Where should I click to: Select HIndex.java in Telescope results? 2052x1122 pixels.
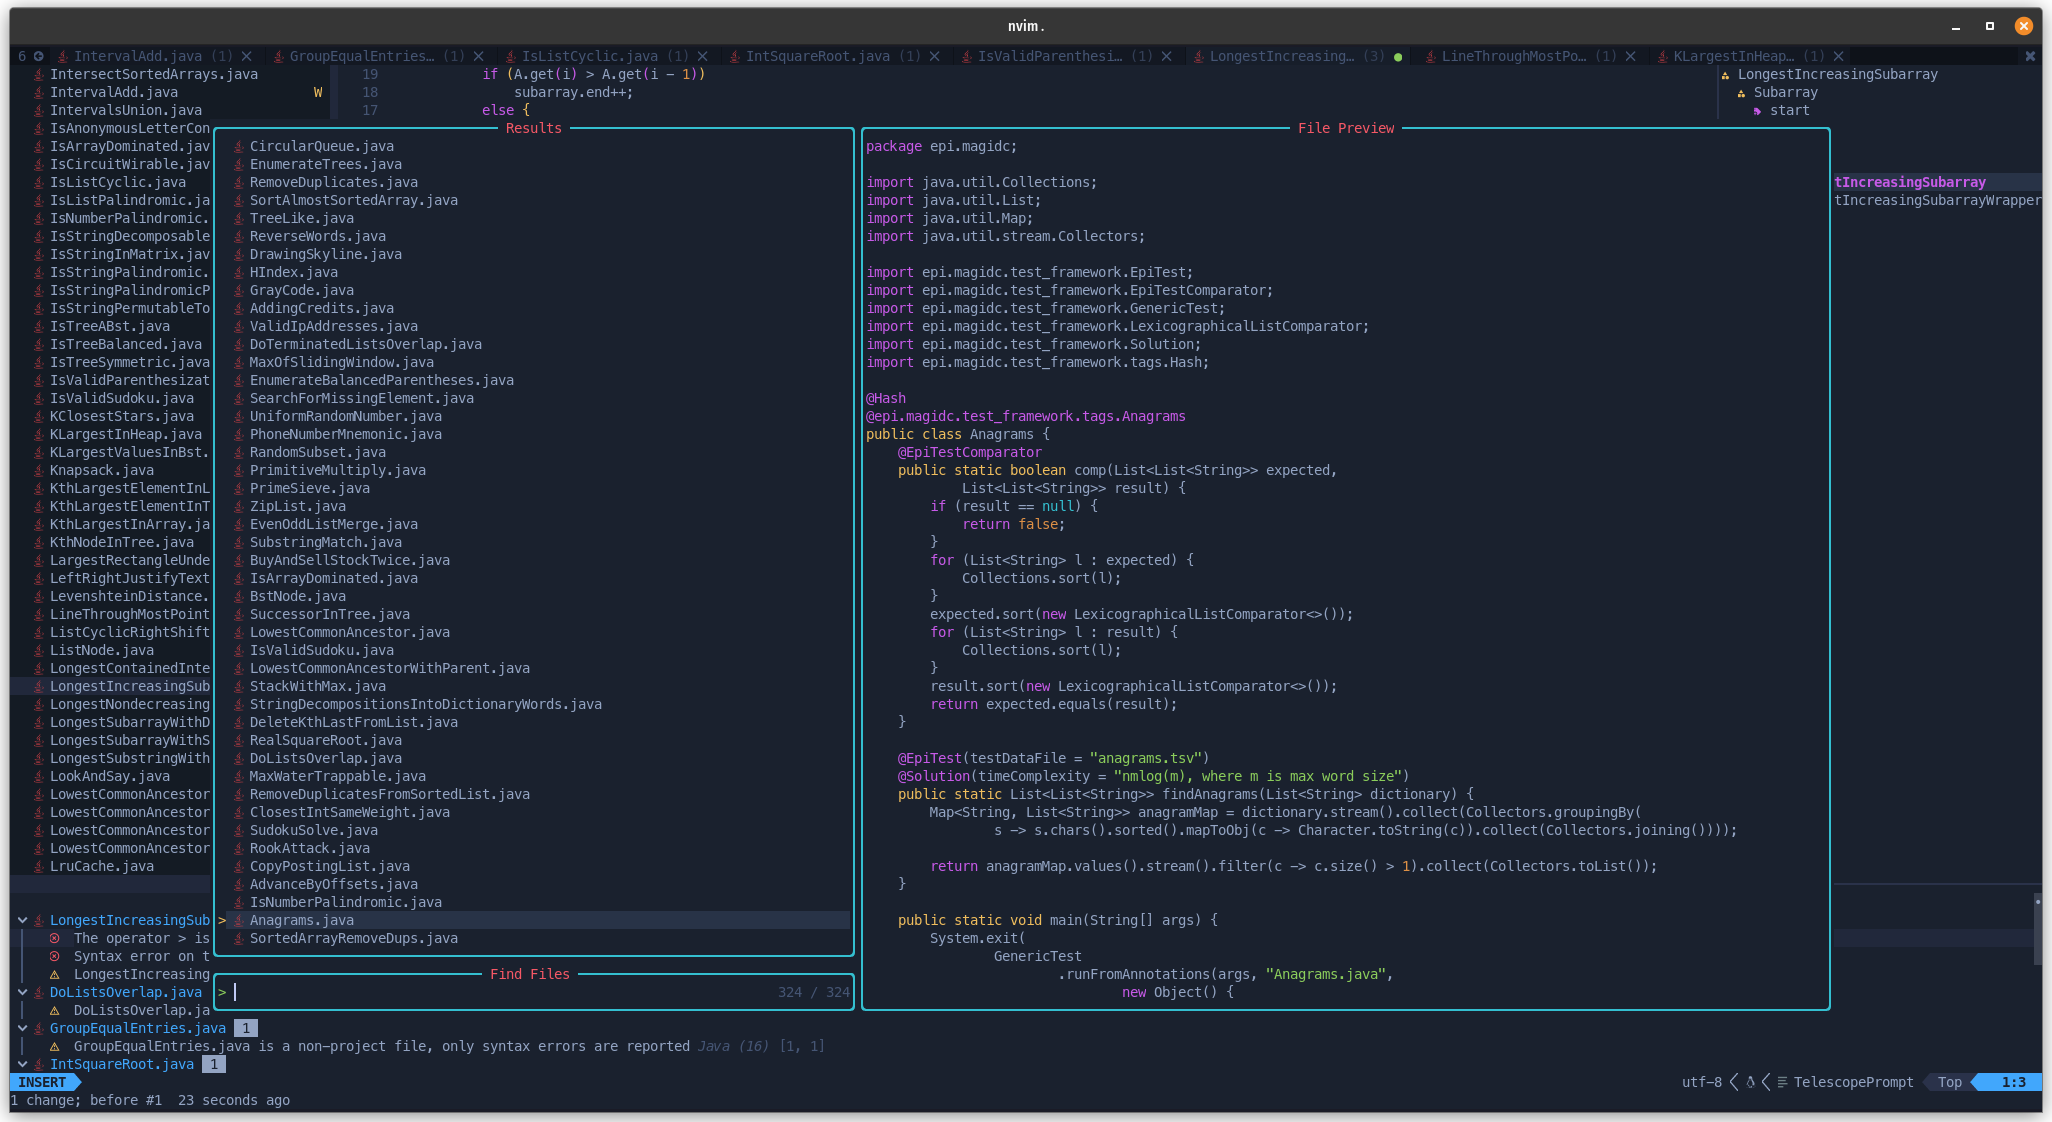point(293,272)
